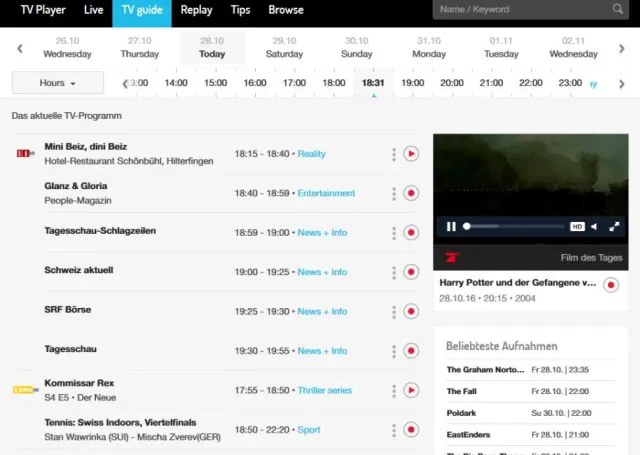This screenshot has height=455, width=640.
Task: Select the TV guide tab
Action: (142, 13)
